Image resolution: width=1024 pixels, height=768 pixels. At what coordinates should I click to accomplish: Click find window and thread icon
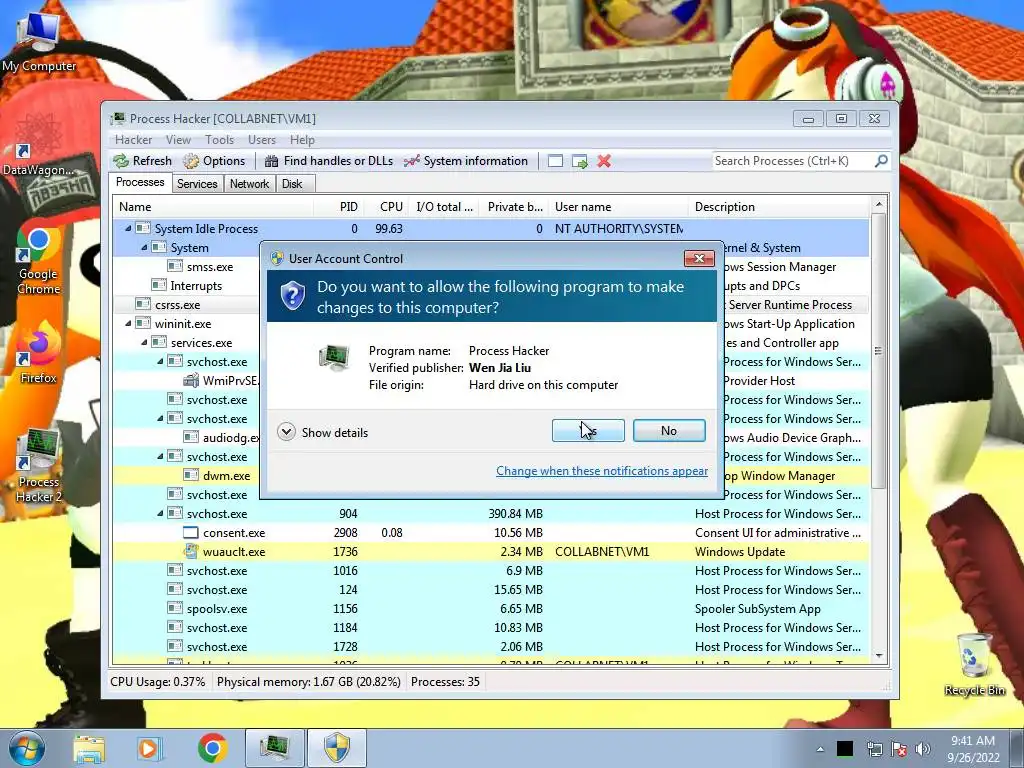pyautogui.click(x=579, y=161)
